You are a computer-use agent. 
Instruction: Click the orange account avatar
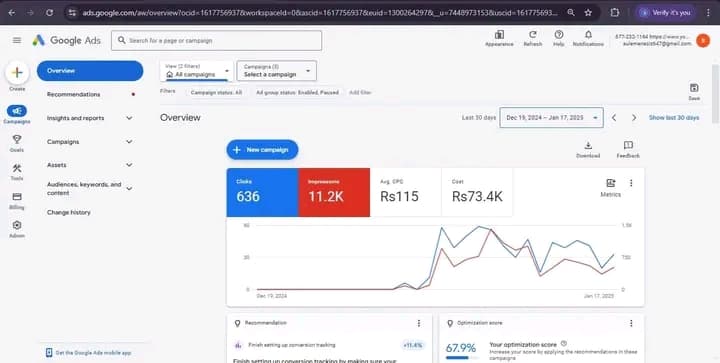click(x=703, y=40)
